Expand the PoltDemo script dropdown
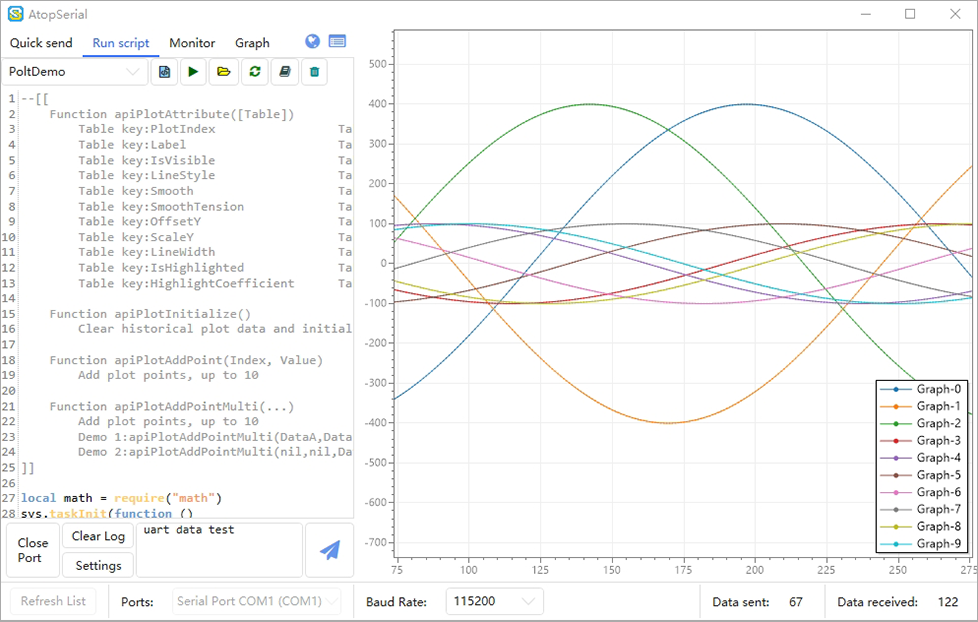978x622 pixels. tap(75, 72)
